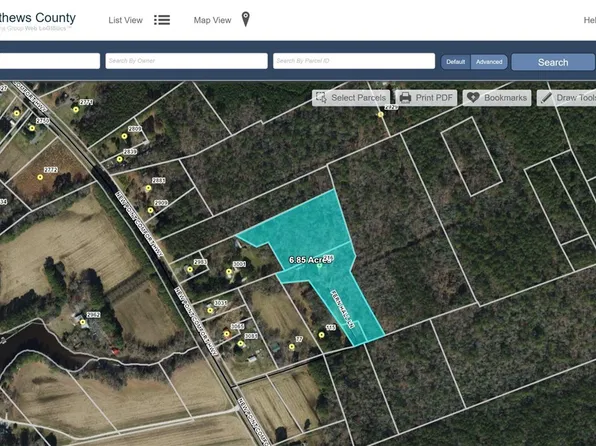The height and width of the screenshot is (446, 596).
Task: Click the Print PDF button
Action: click(x=426, y=98)
